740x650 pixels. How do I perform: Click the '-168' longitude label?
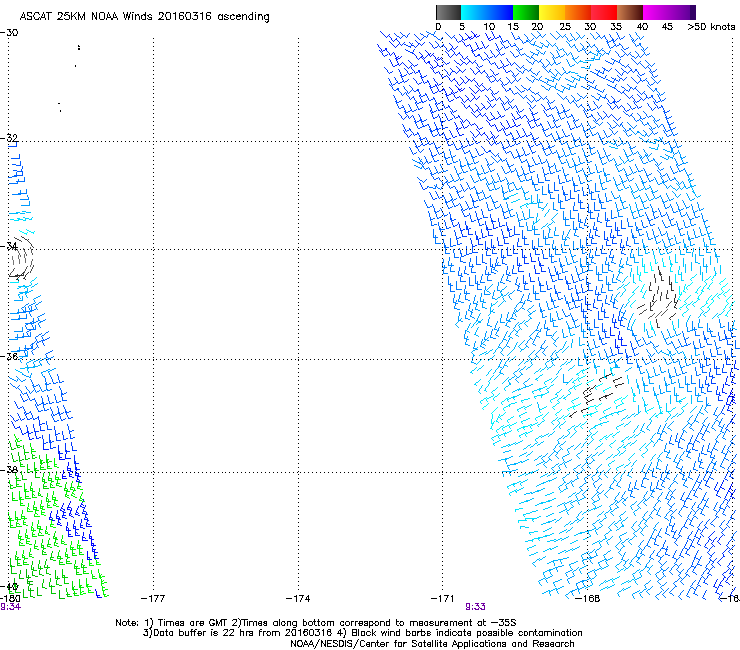tap(587, 599)
